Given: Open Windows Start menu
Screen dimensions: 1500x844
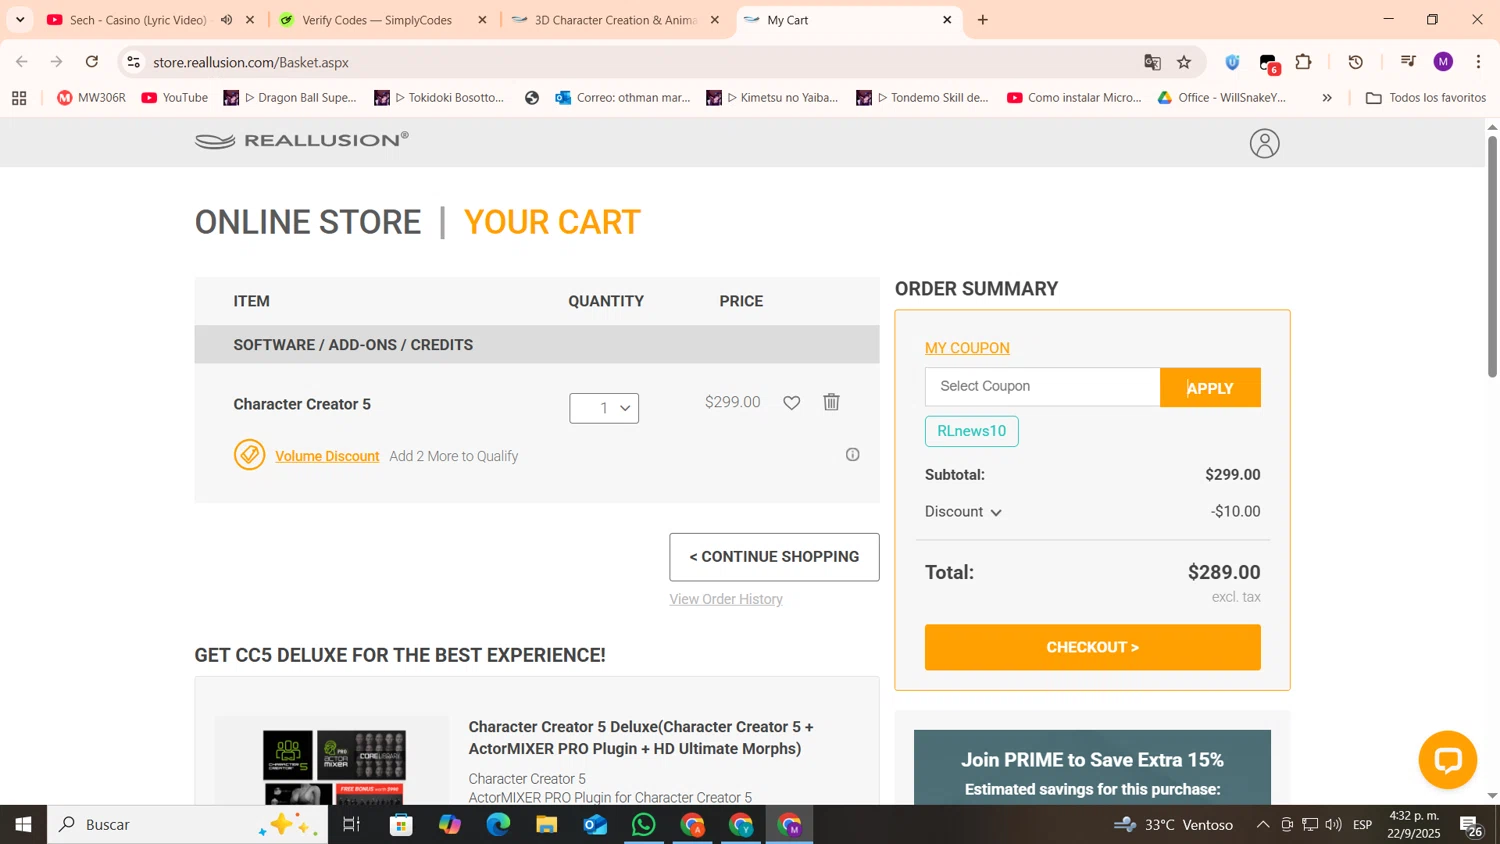Looking at the screenshot, I should point(23,825).
